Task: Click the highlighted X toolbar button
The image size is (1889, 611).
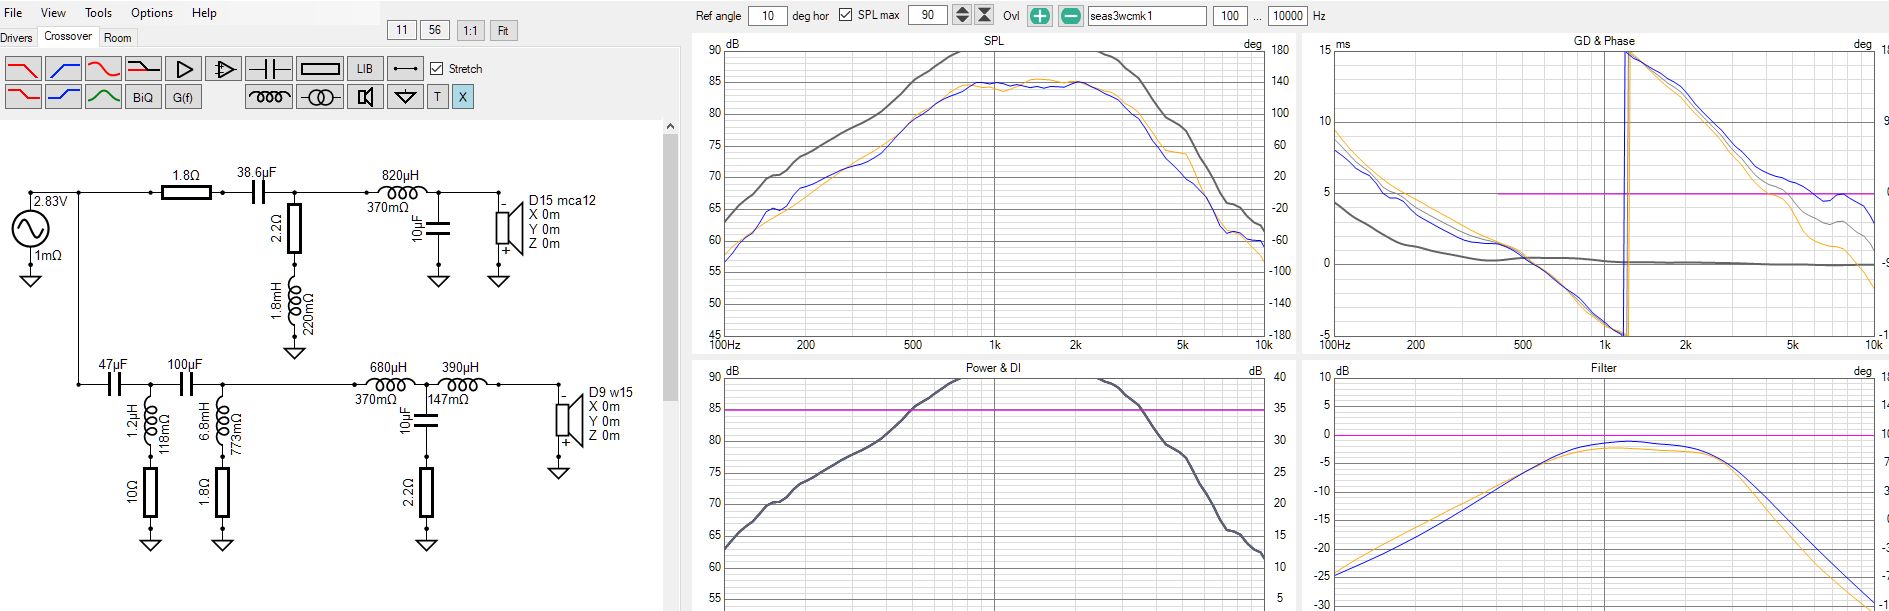Action: click(x=462, y=97)
